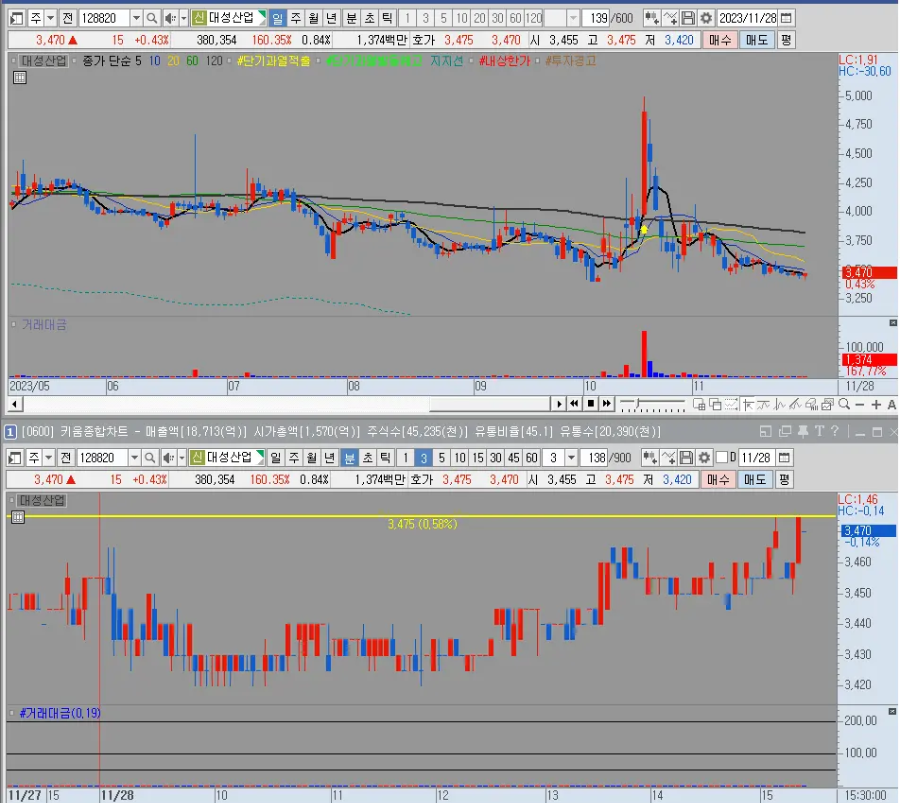Click the crosshair tool icon below top chart
Image resolution: width=900 pixels, height=803 pixels.
[747, 405]
